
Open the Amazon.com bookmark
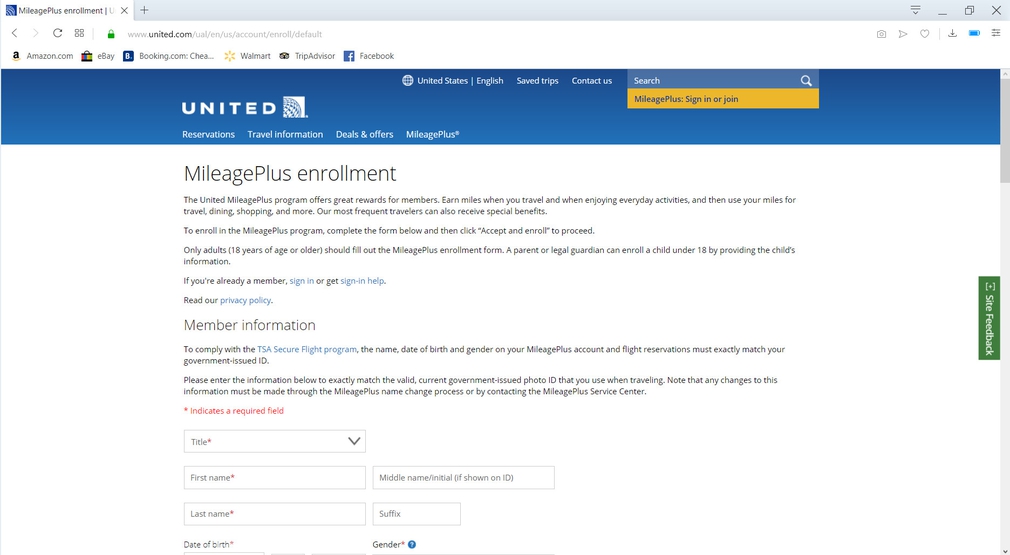[43, 56]
